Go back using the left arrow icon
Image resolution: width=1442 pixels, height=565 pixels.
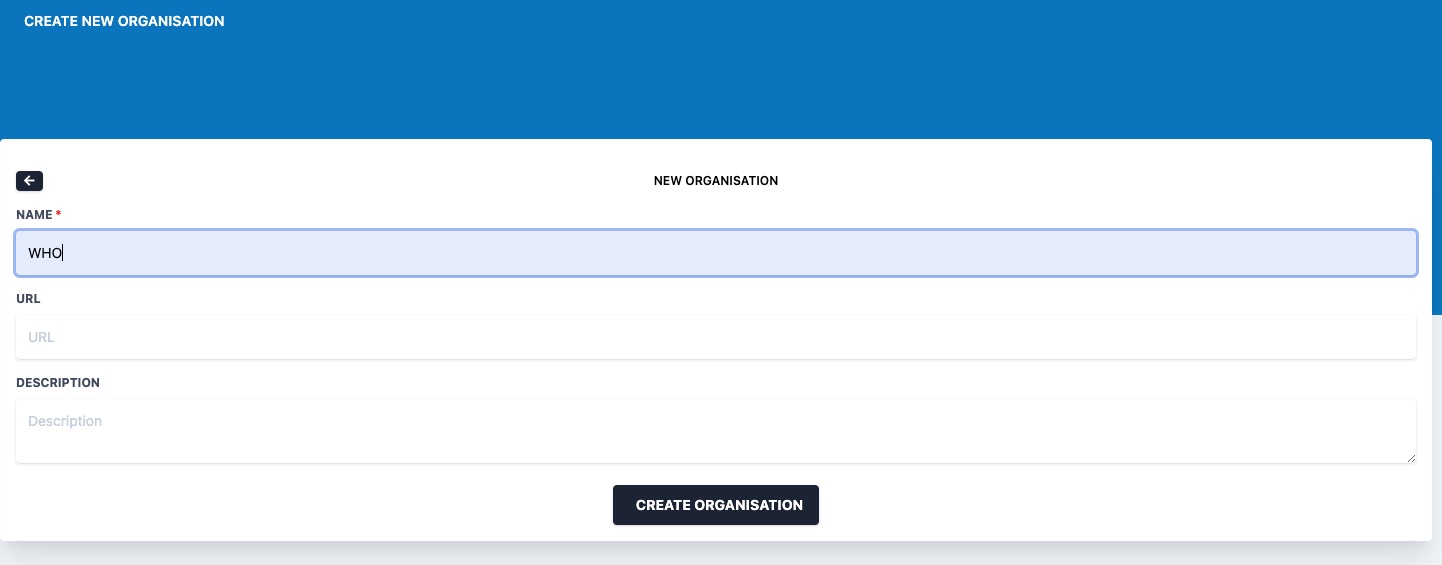click(x=29, y=181)
